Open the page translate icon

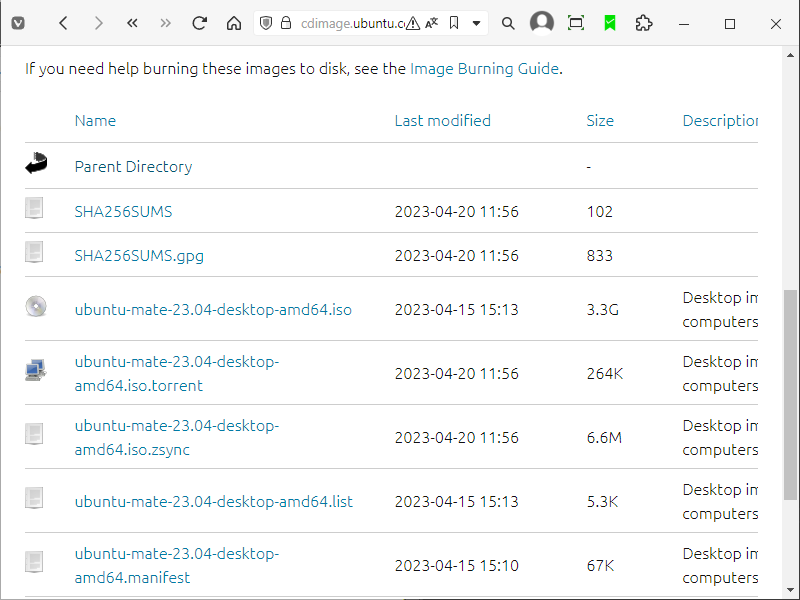(x=432, y=23)
